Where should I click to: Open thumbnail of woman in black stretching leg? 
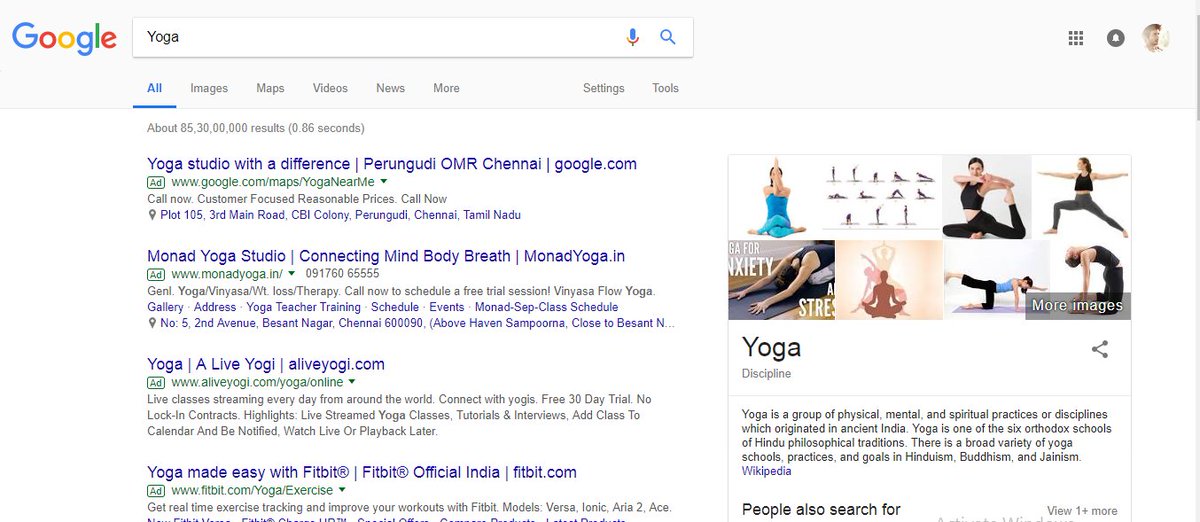click(x=987, y=196)
